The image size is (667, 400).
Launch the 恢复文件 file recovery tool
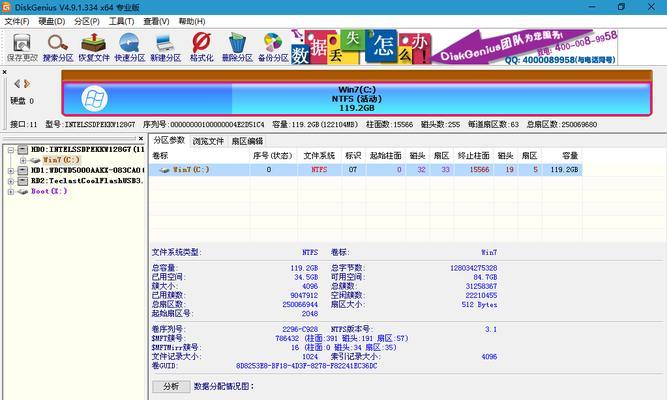click(94, 48)
